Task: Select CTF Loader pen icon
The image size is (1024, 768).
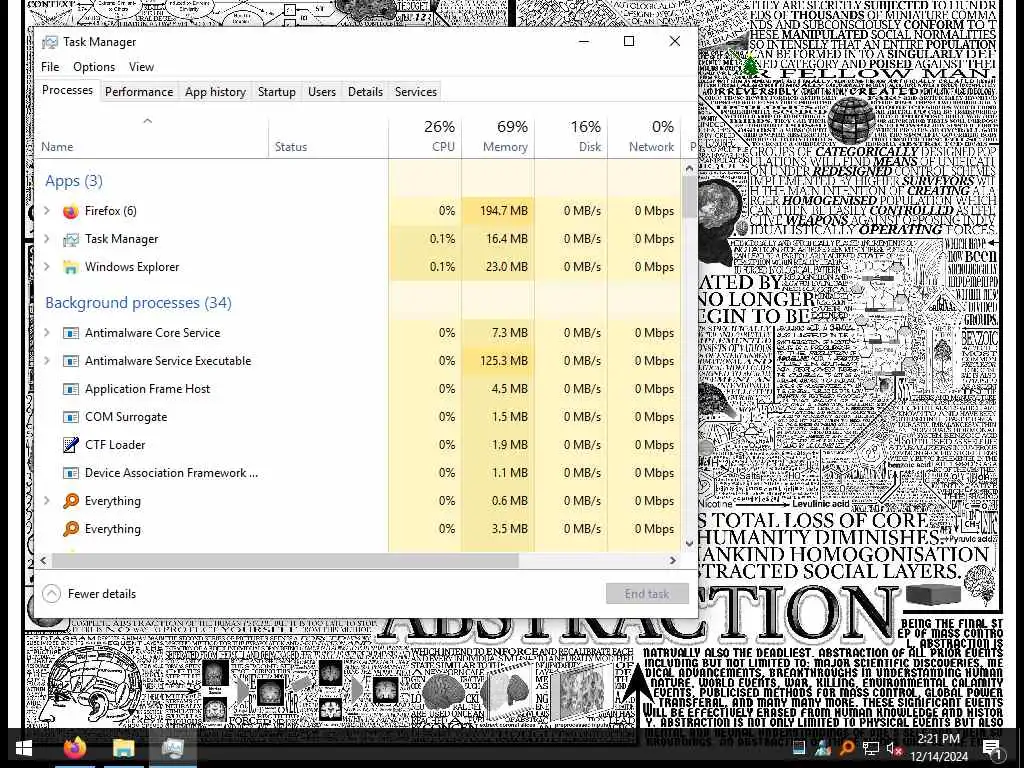Action: [71, 445]
